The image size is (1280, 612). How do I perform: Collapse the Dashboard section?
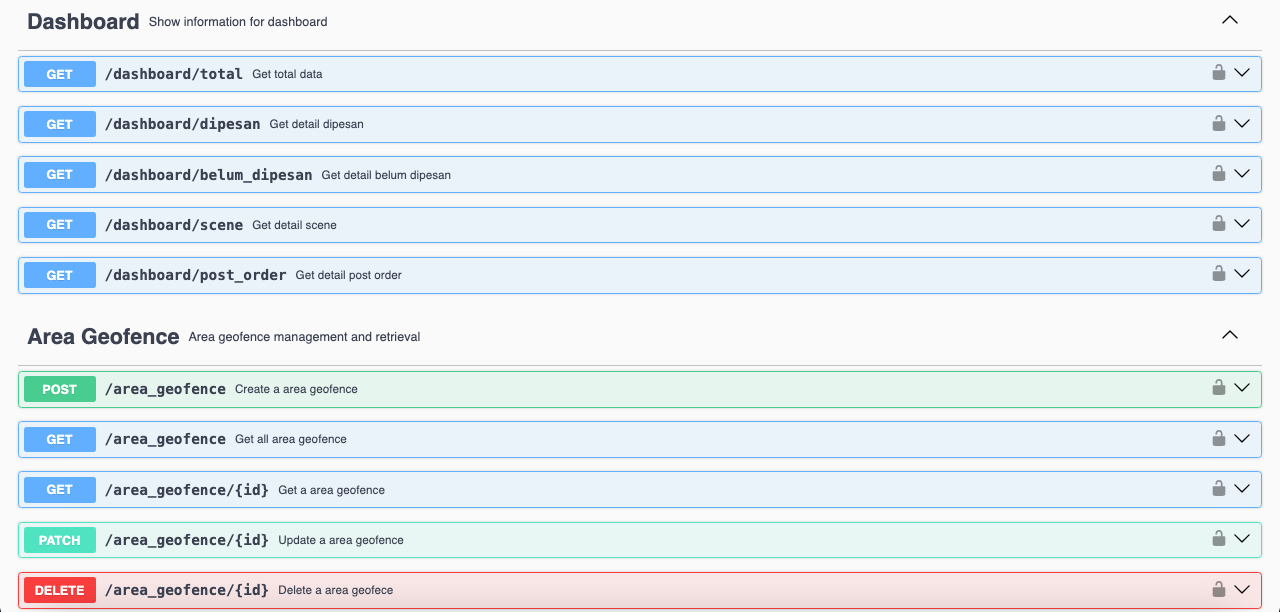click(x=1230, y=20)
